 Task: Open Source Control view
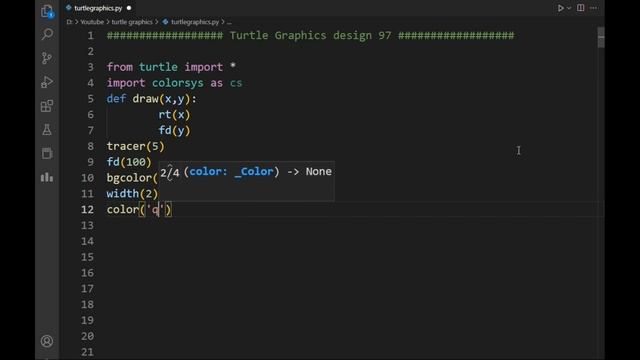pyautogui.click(x=47, y=58)
